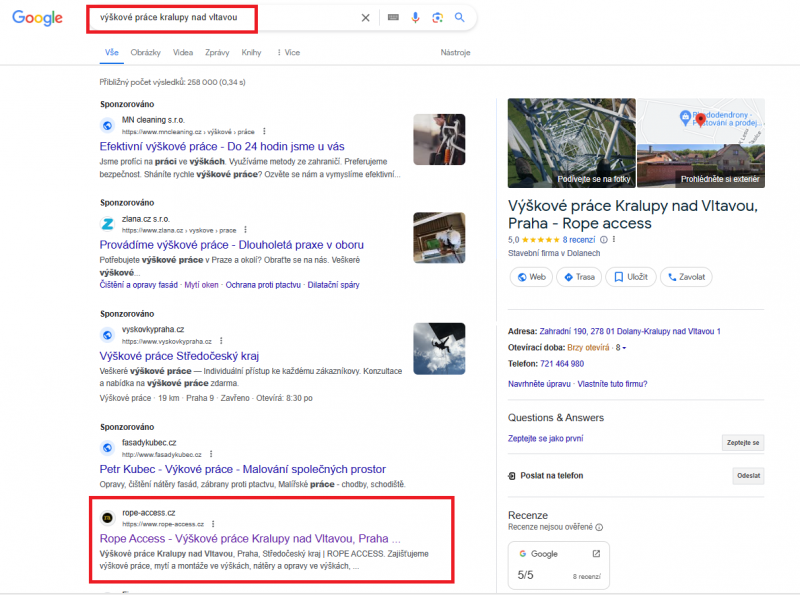Expand the opening hours dropdown arrow
The image size is (800, 595).
click(624, 348)
